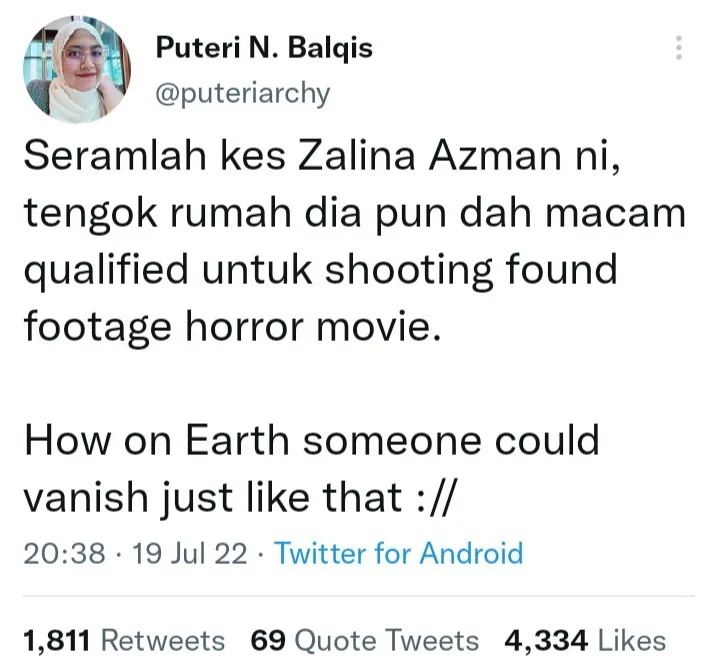Click the "How on Earth someone could" line

(311, 441)
